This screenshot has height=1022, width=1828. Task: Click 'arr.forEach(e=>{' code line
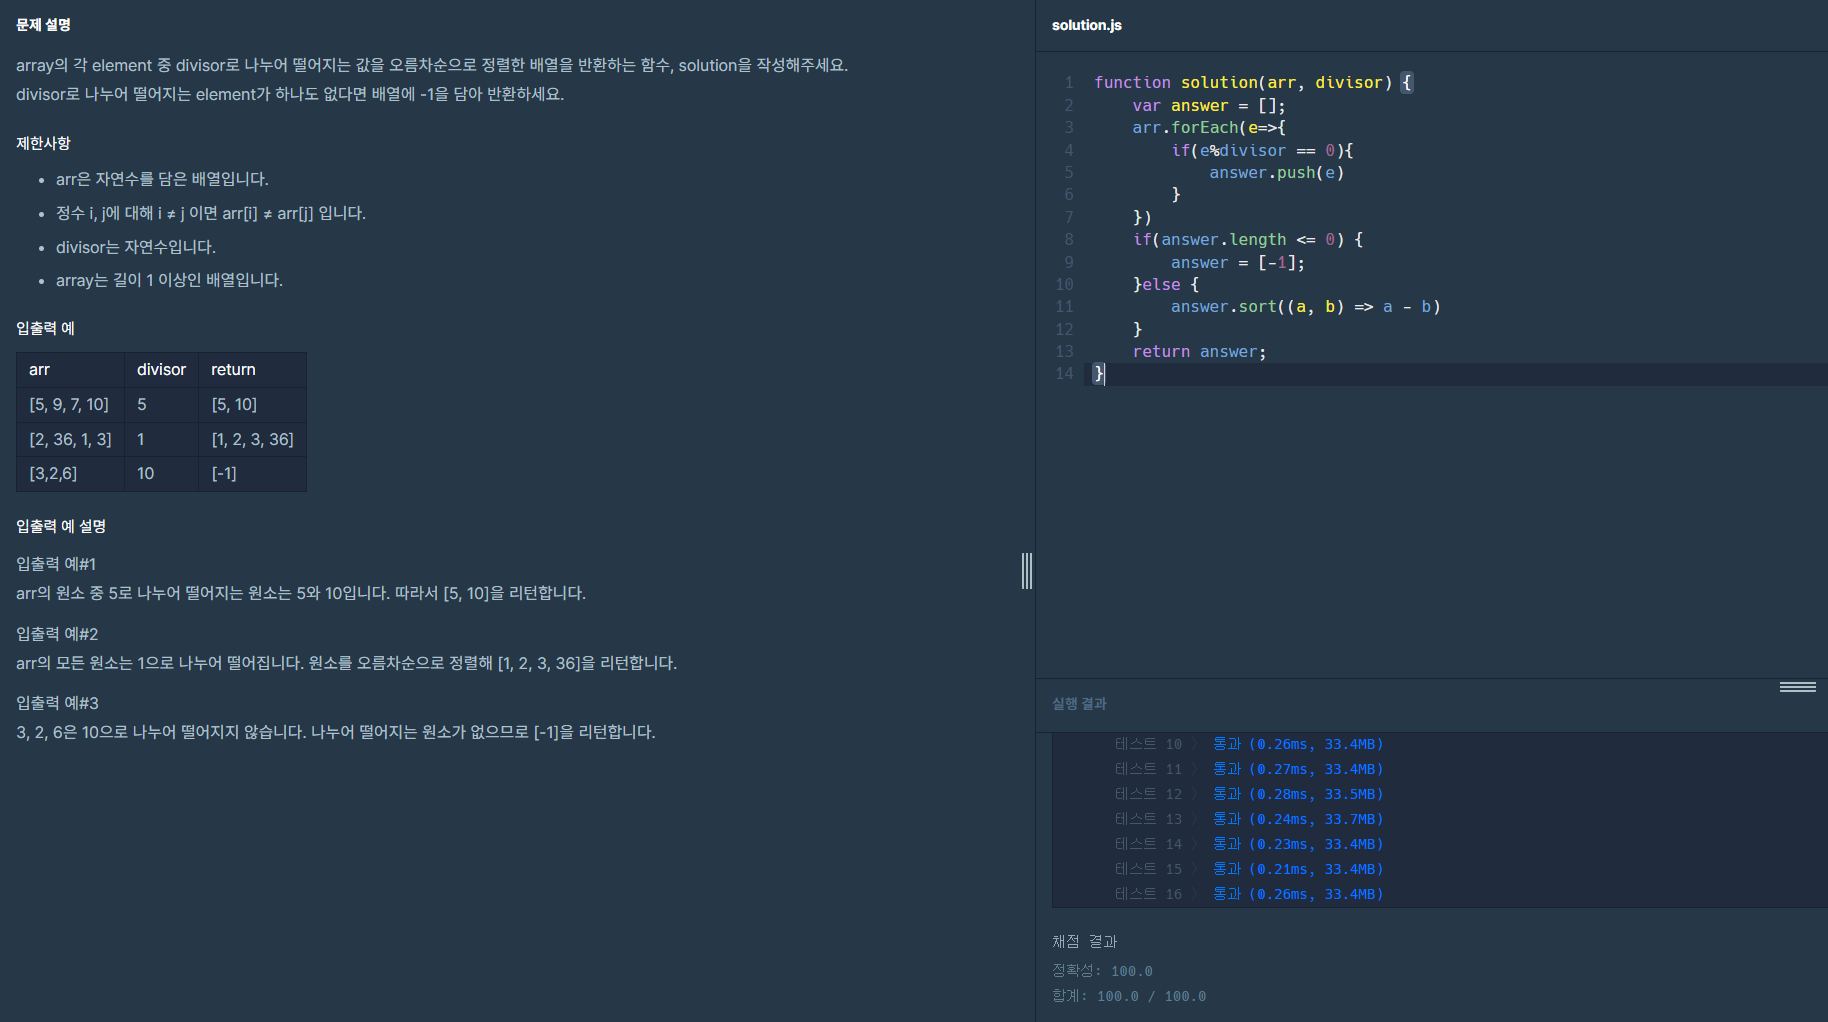(x=1209, y=127)
